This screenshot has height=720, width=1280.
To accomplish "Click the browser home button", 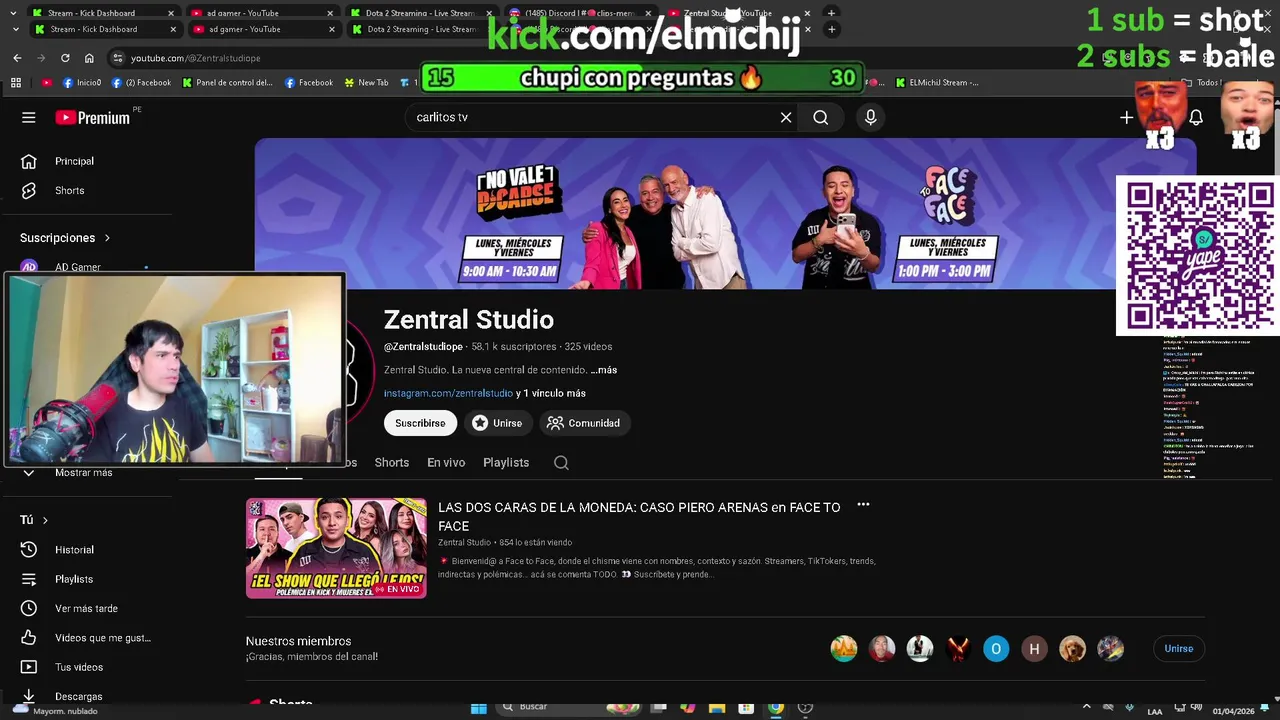I will click(x=89, y=58).
